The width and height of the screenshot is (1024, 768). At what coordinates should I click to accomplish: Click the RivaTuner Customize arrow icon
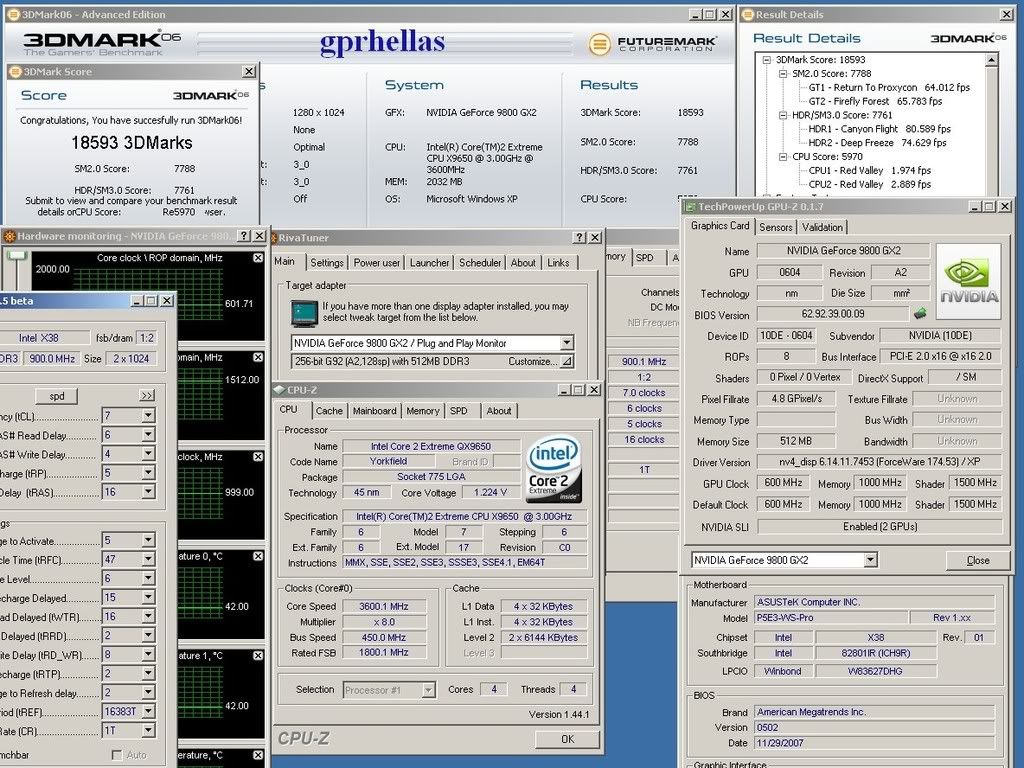click(x=566, y=361)
